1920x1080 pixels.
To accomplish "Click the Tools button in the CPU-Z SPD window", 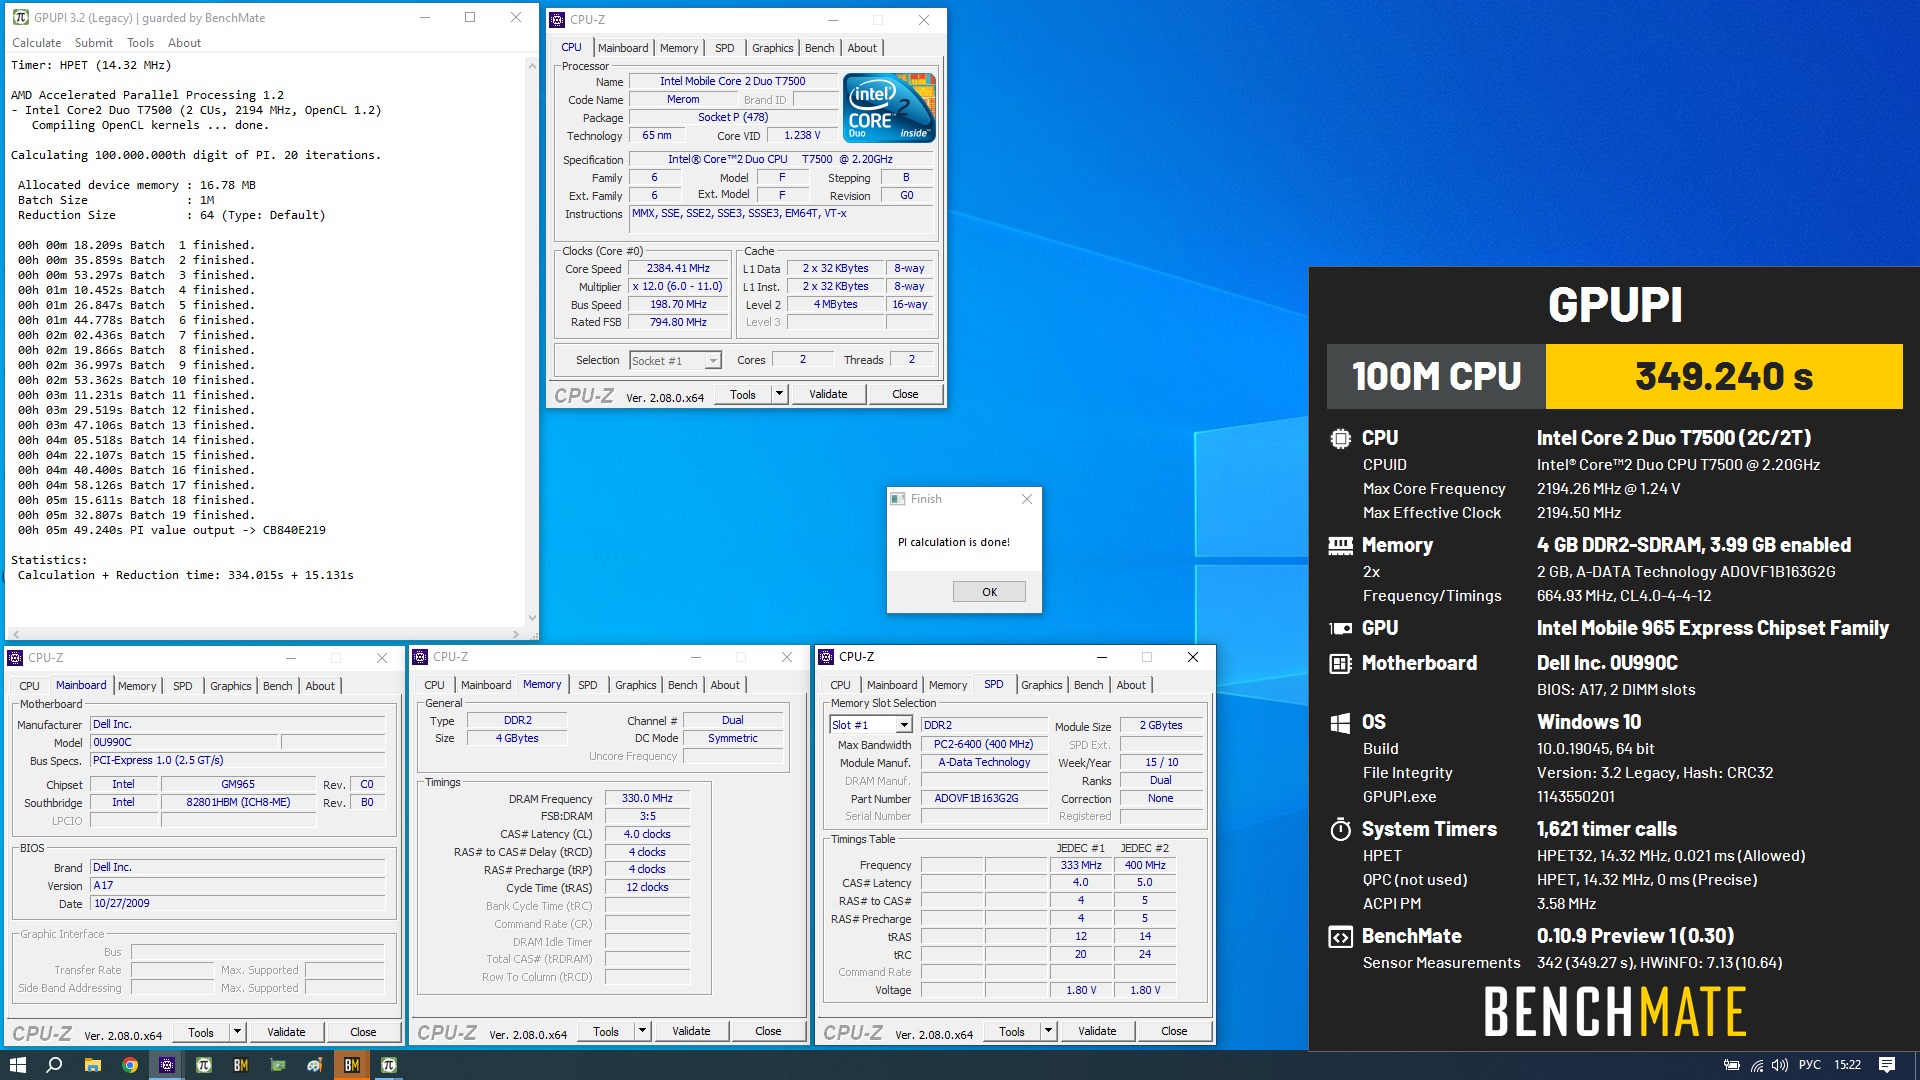I will pos(1011,1031).
